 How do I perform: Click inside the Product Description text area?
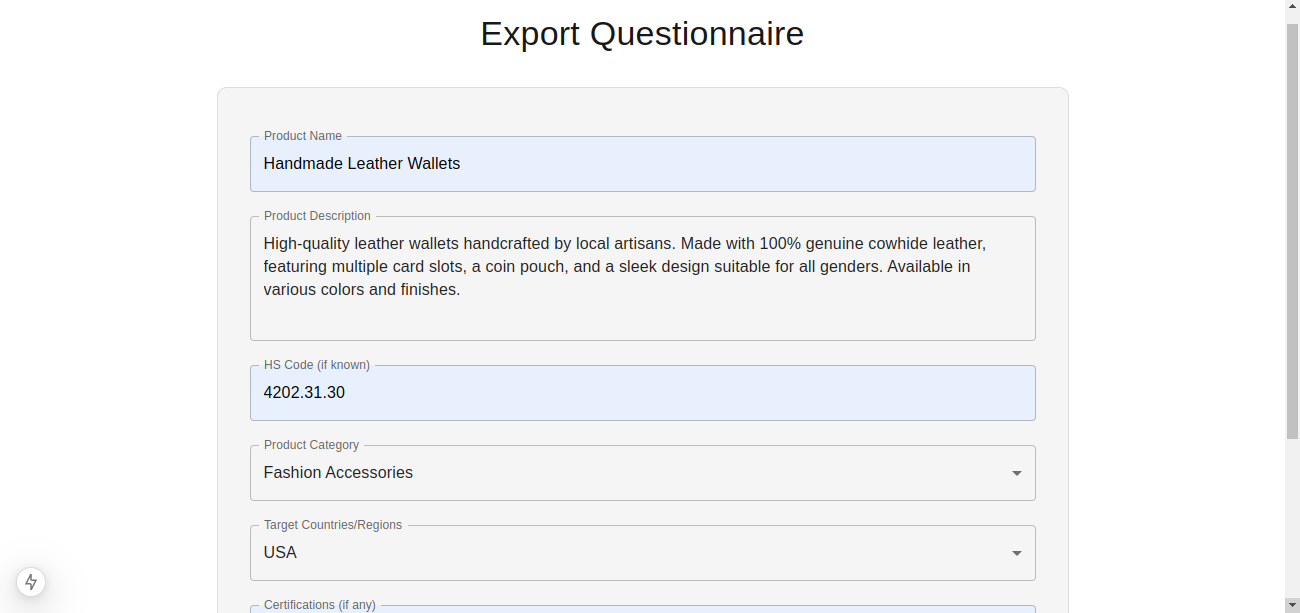coord(643,278)
